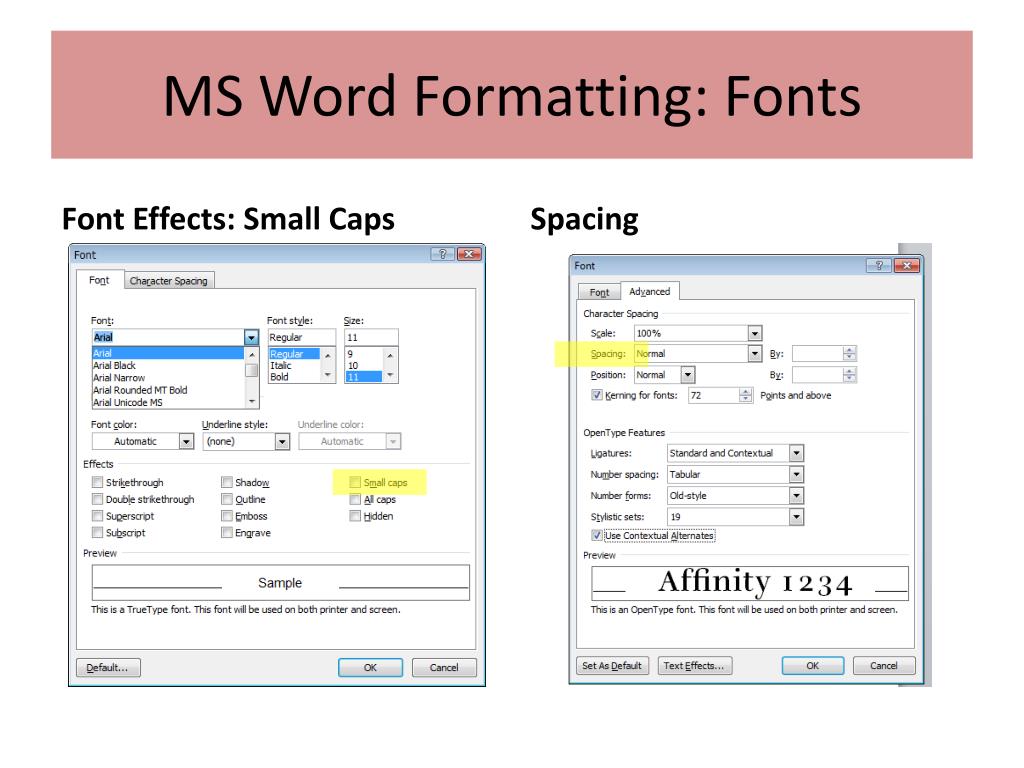Image resolution: width=1024 pixels, height=768 pixels.
Task: Click the Set As Default button
Action: pos(612,665)
